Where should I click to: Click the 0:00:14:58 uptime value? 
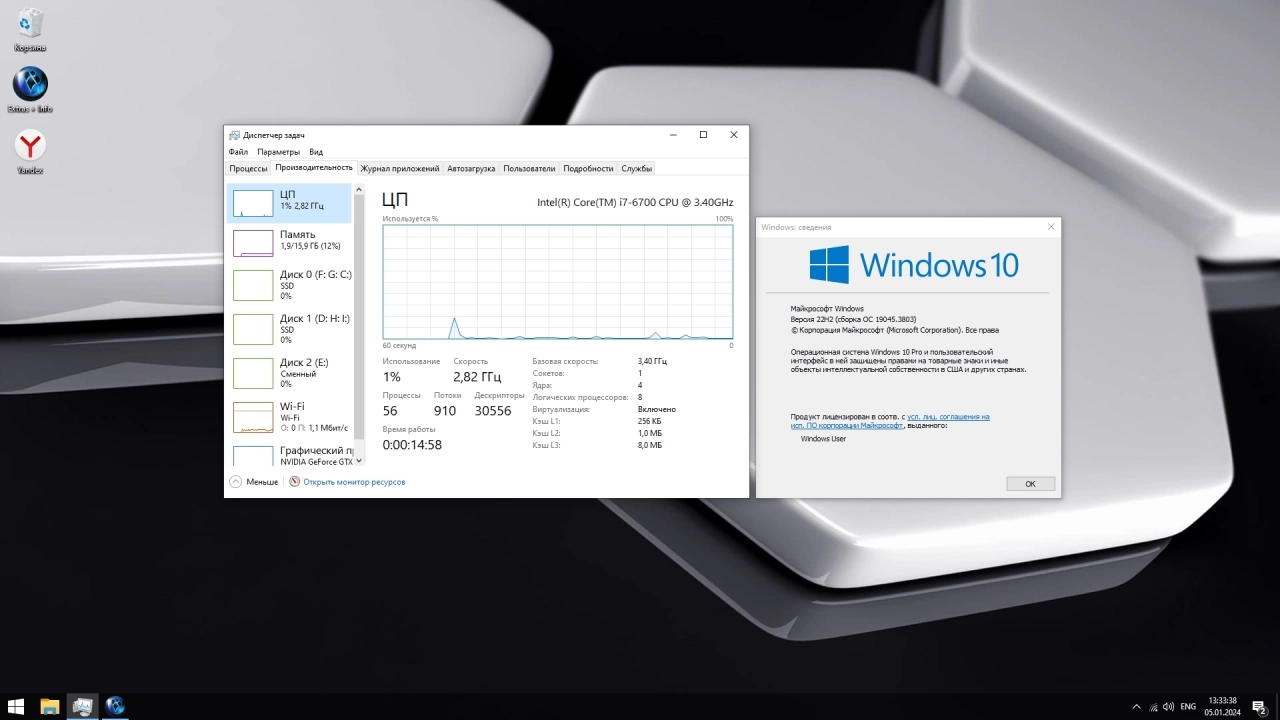[412, 445]
